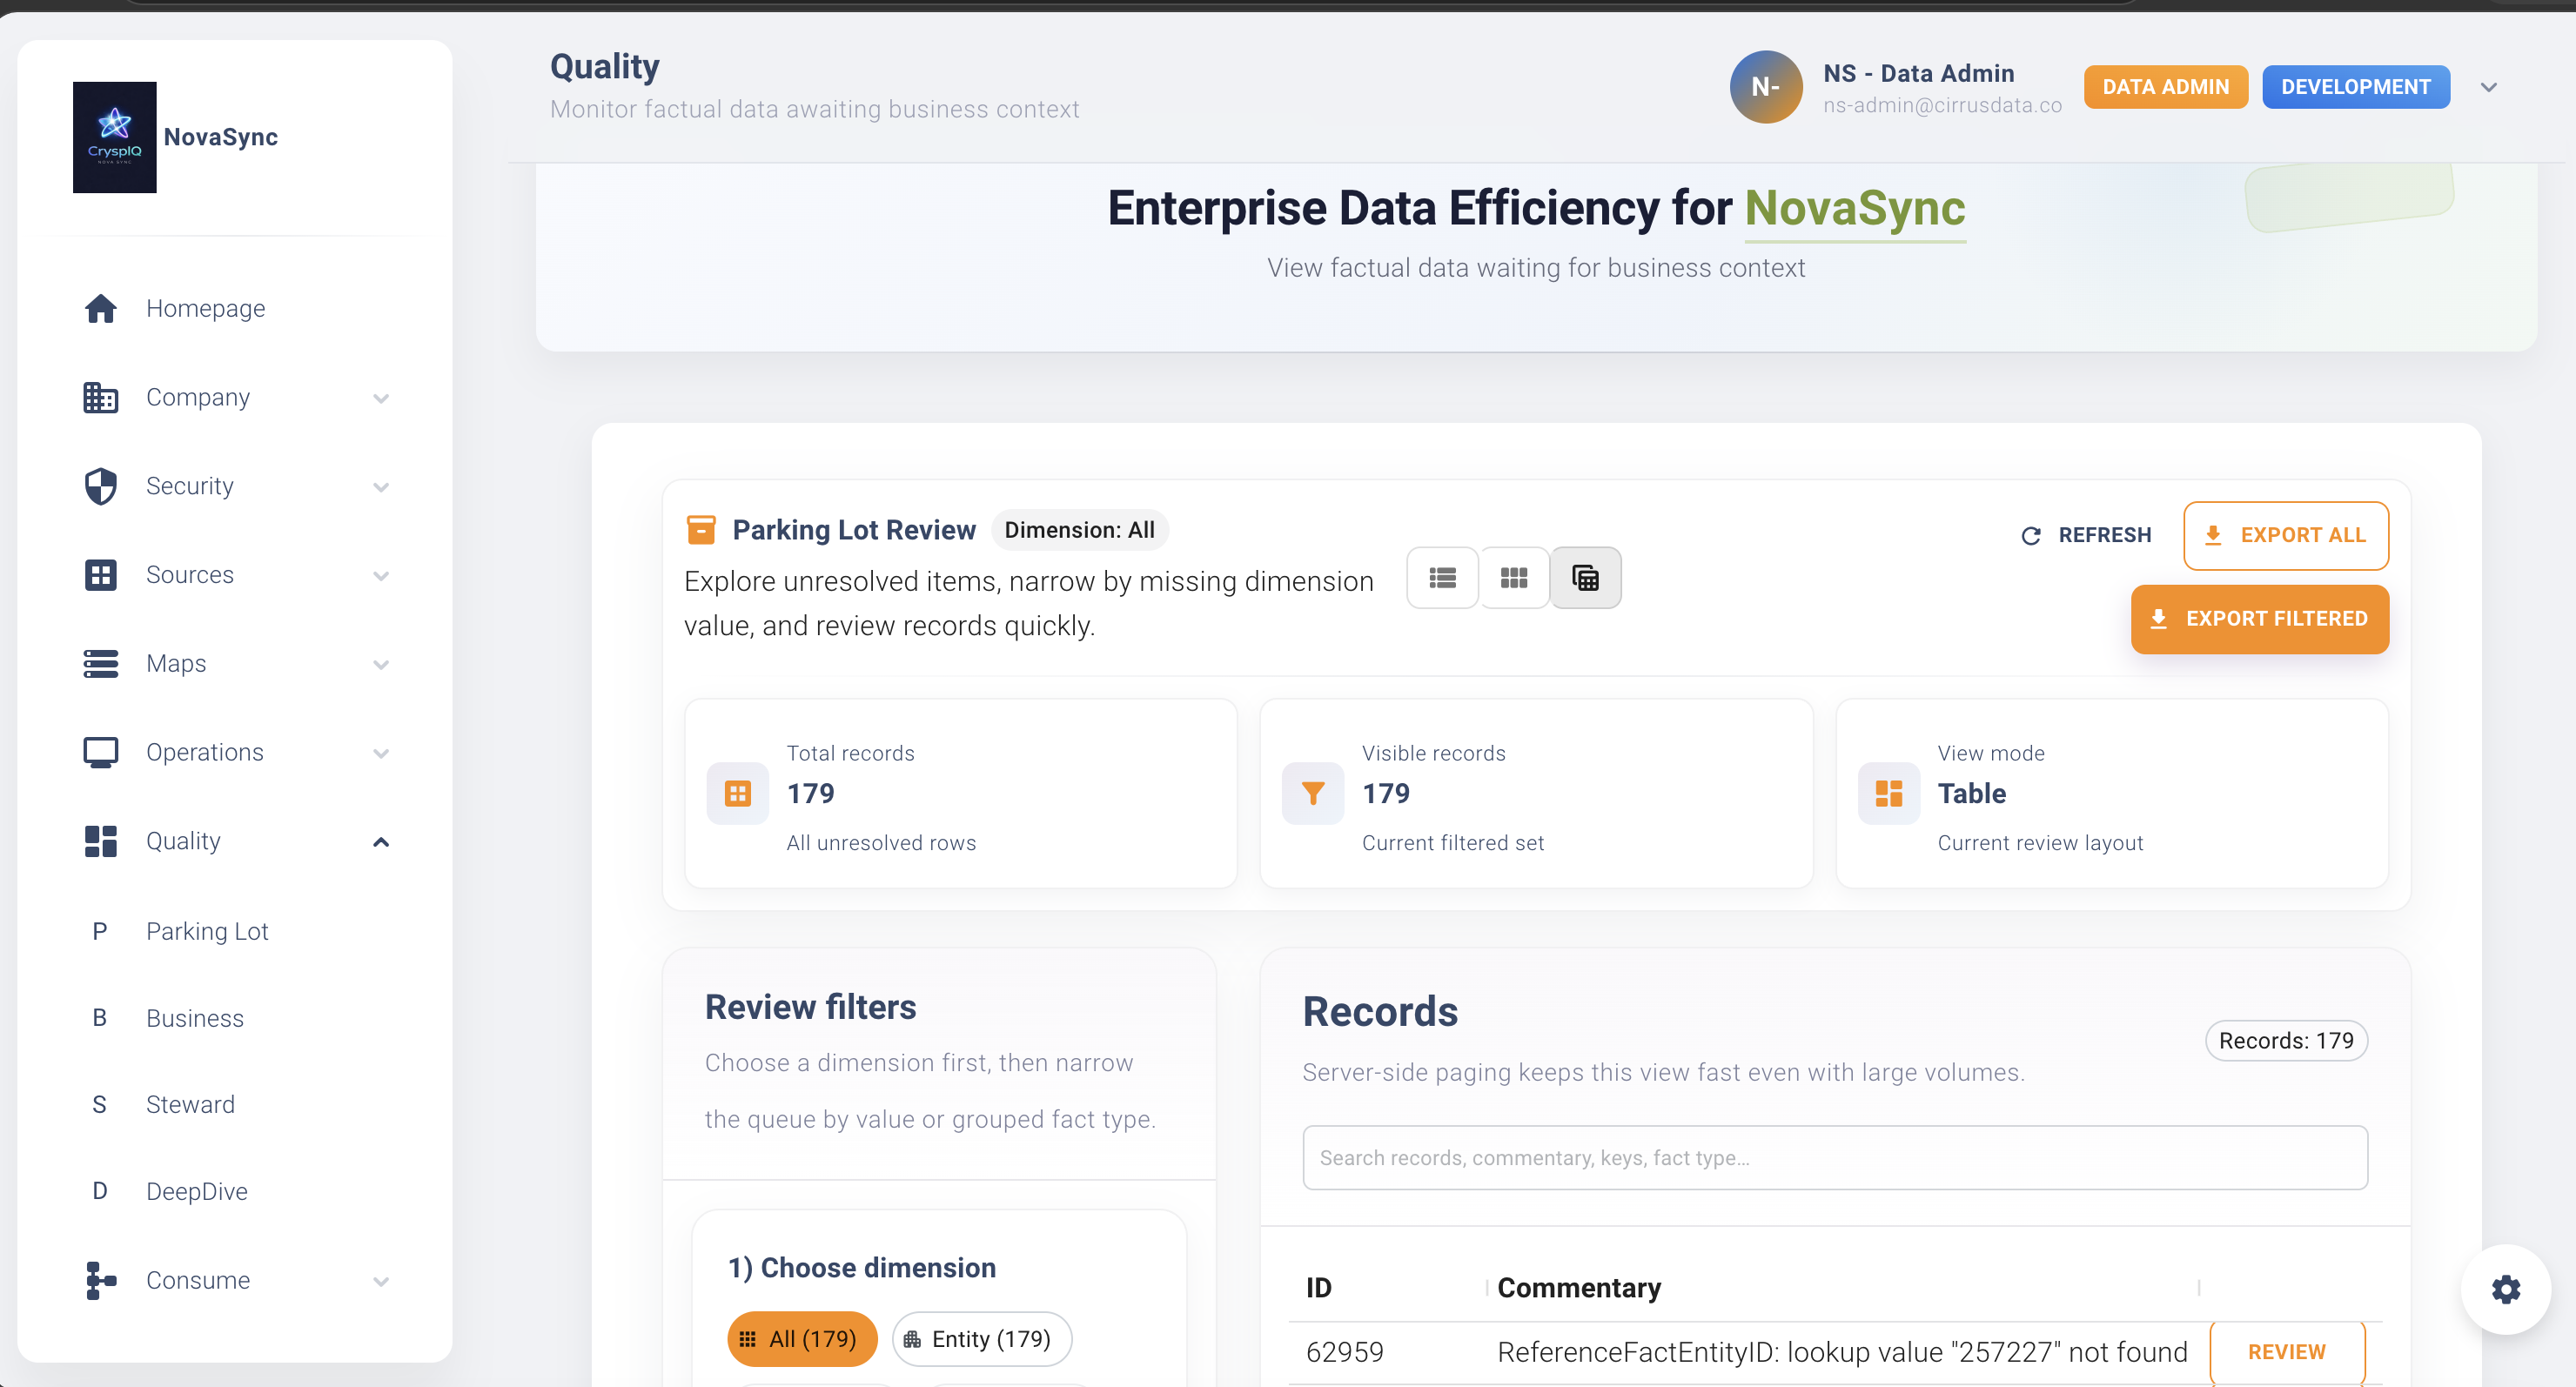Switch to list view layout
The width and height of the screenshot is (2576, 1387).
[1443, 578]
